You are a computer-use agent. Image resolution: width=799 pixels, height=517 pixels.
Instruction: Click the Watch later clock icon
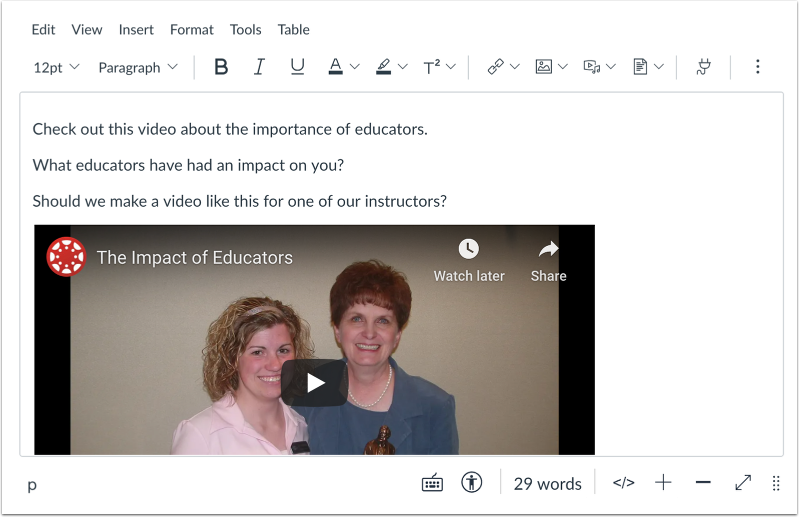[x=468, y=249]
